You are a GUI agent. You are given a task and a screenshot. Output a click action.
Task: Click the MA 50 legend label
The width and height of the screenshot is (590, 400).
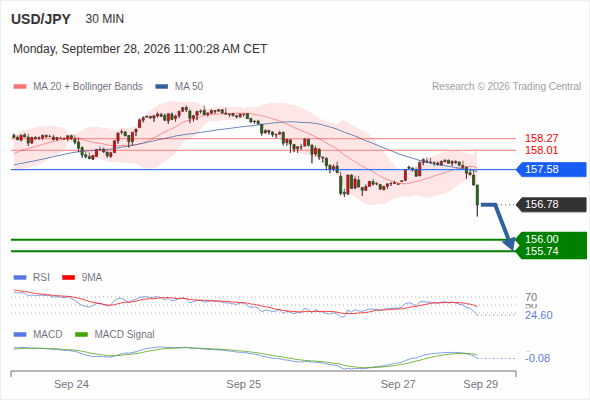[189, 87]
